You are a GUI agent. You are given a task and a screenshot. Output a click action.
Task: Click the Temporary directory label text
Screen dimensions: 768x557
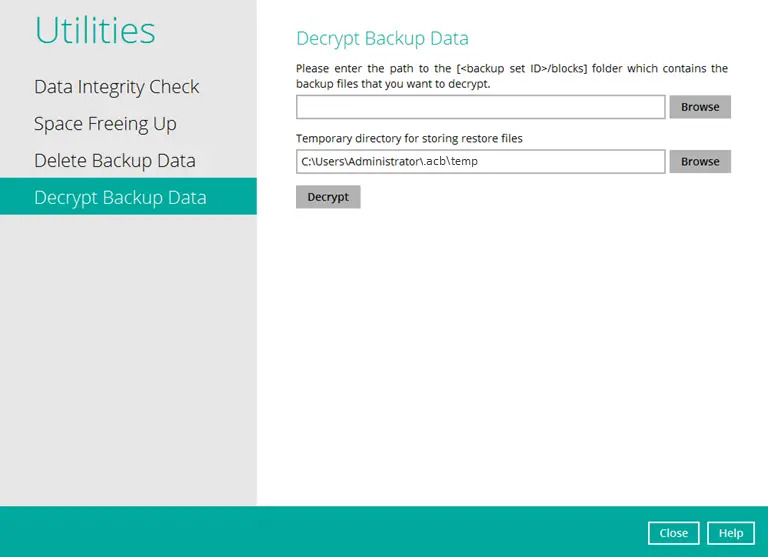pos(409,138)
